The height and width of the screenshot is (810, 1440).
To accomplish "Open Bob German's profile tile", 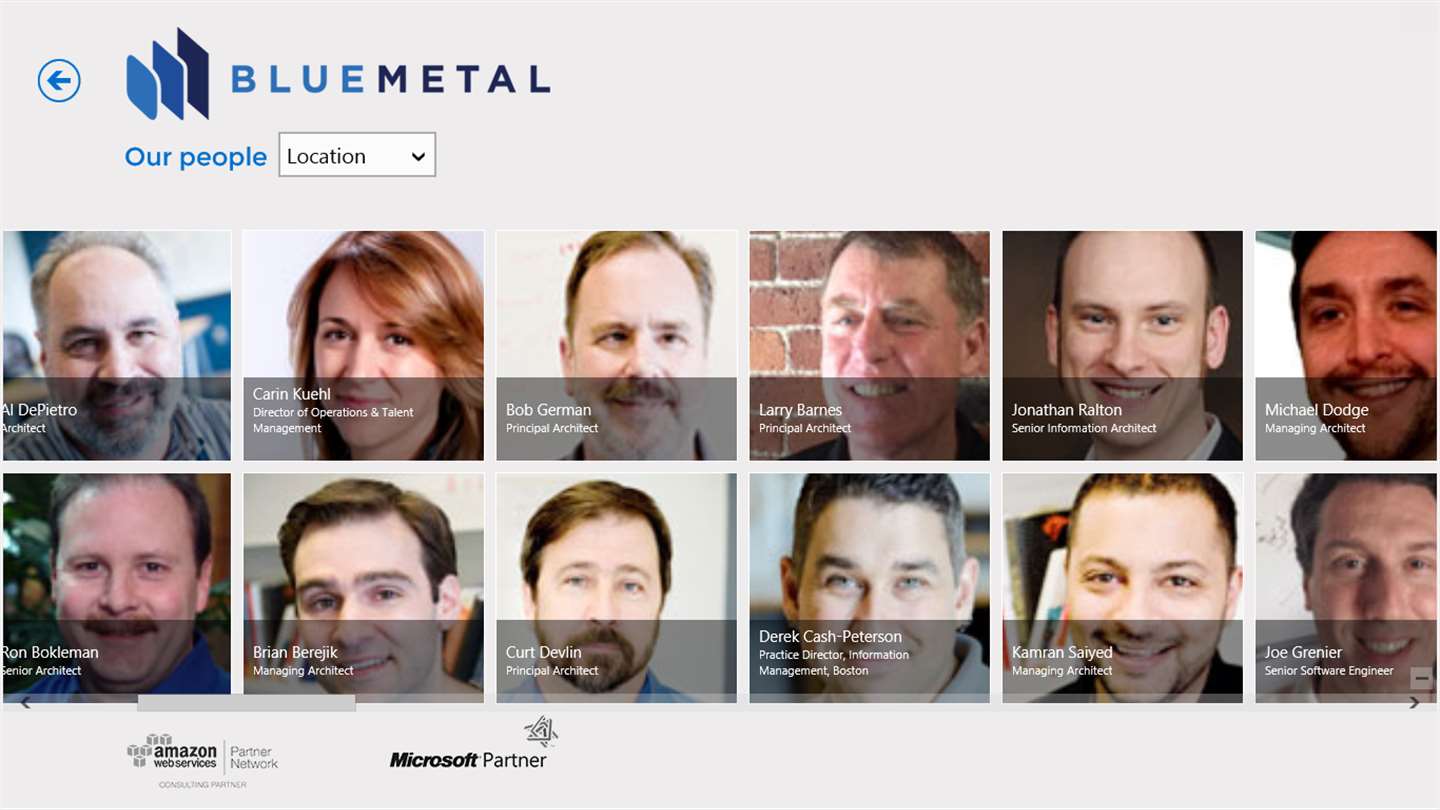I will coord(617,346).
